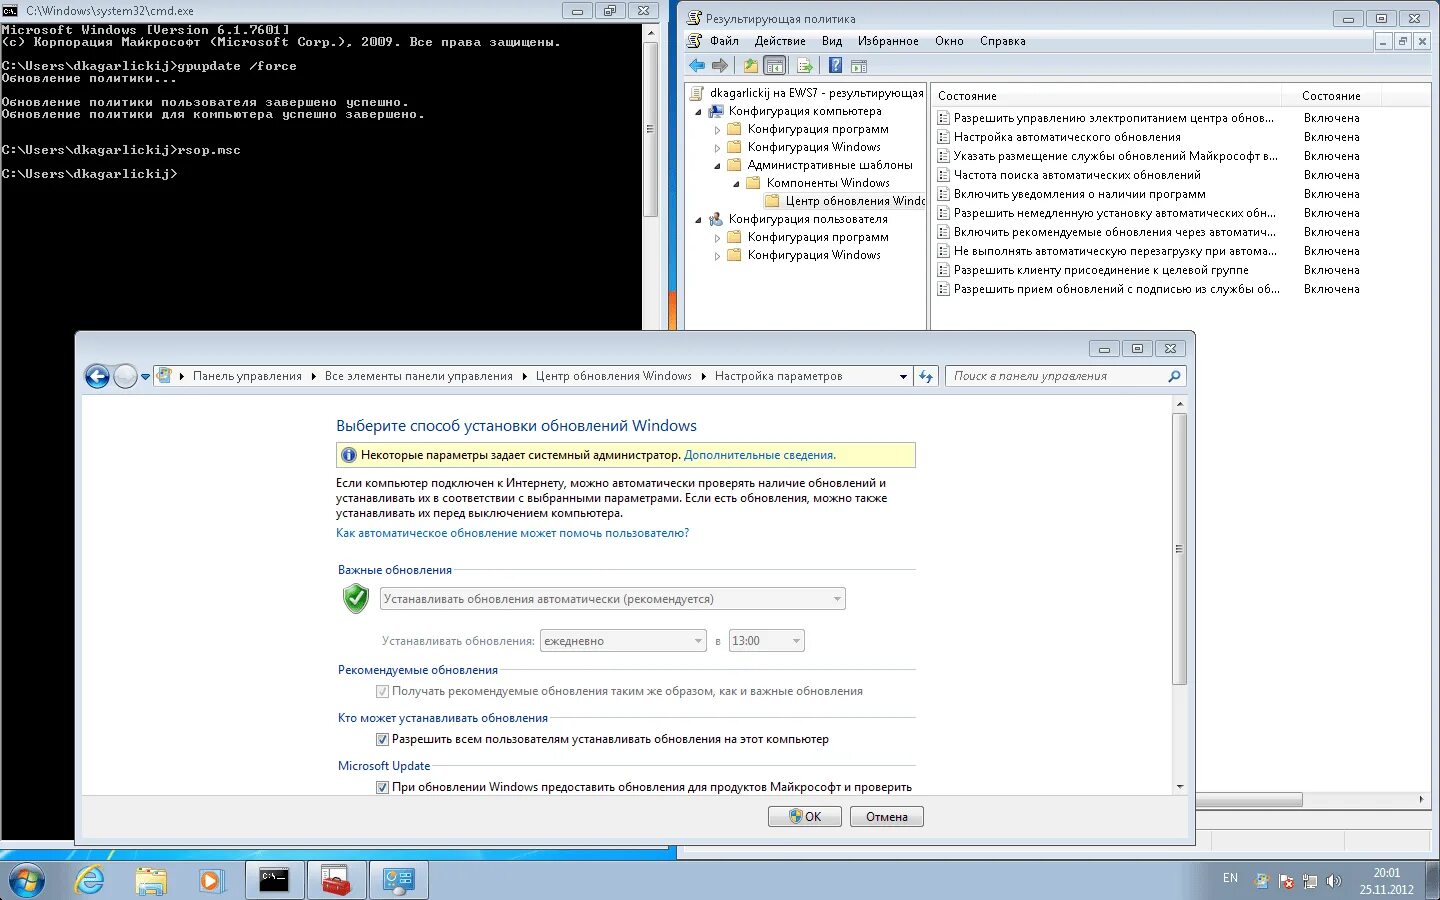Open the ежедневно schedule dropdown
1440x900 pixels.
coord(624,641)
